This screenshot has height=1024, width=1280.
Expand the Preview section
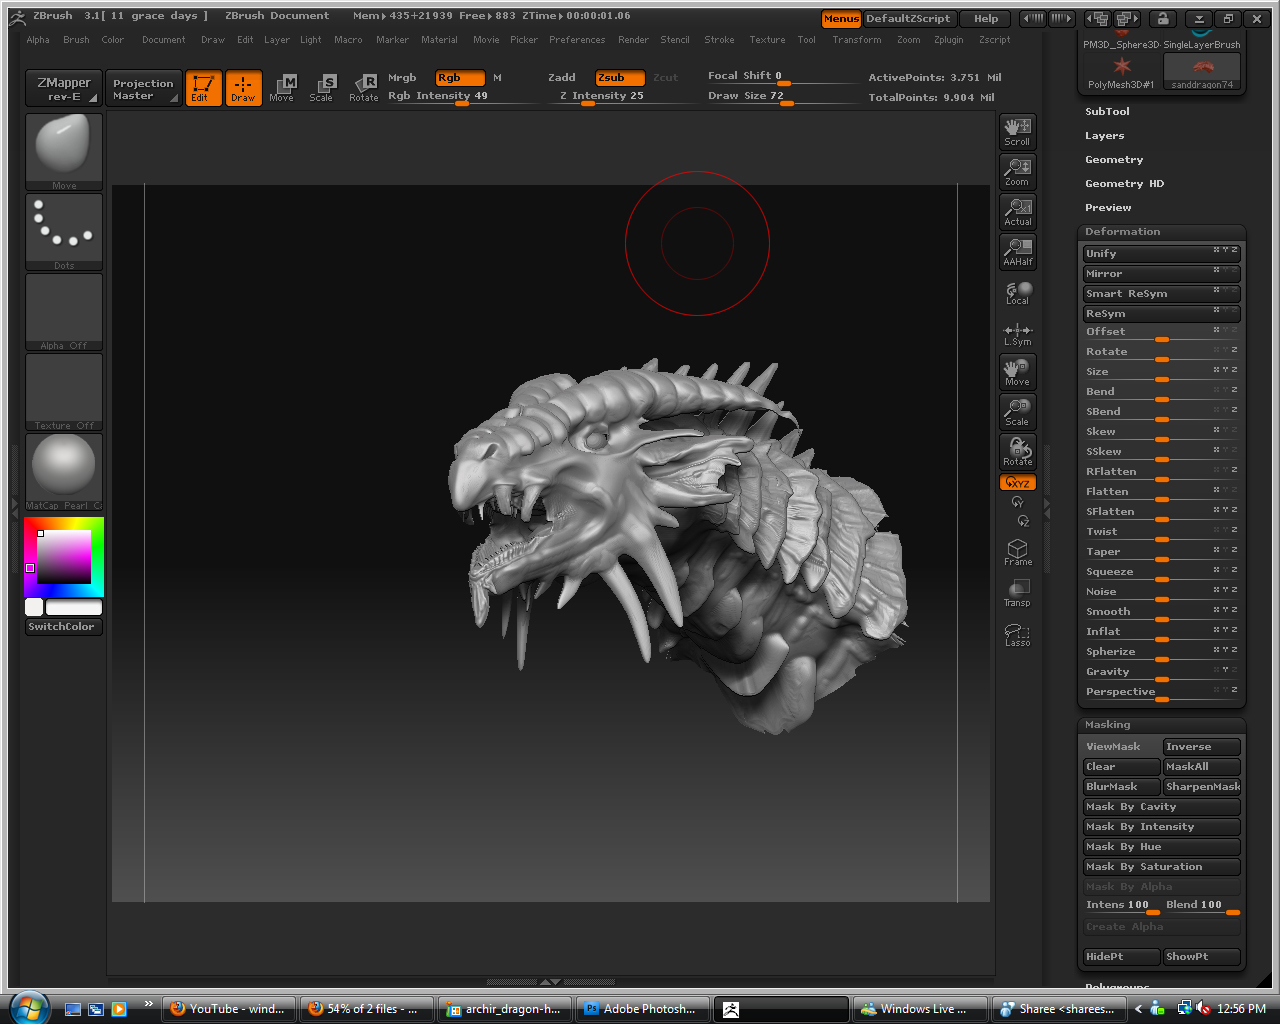coord(1108,208)
